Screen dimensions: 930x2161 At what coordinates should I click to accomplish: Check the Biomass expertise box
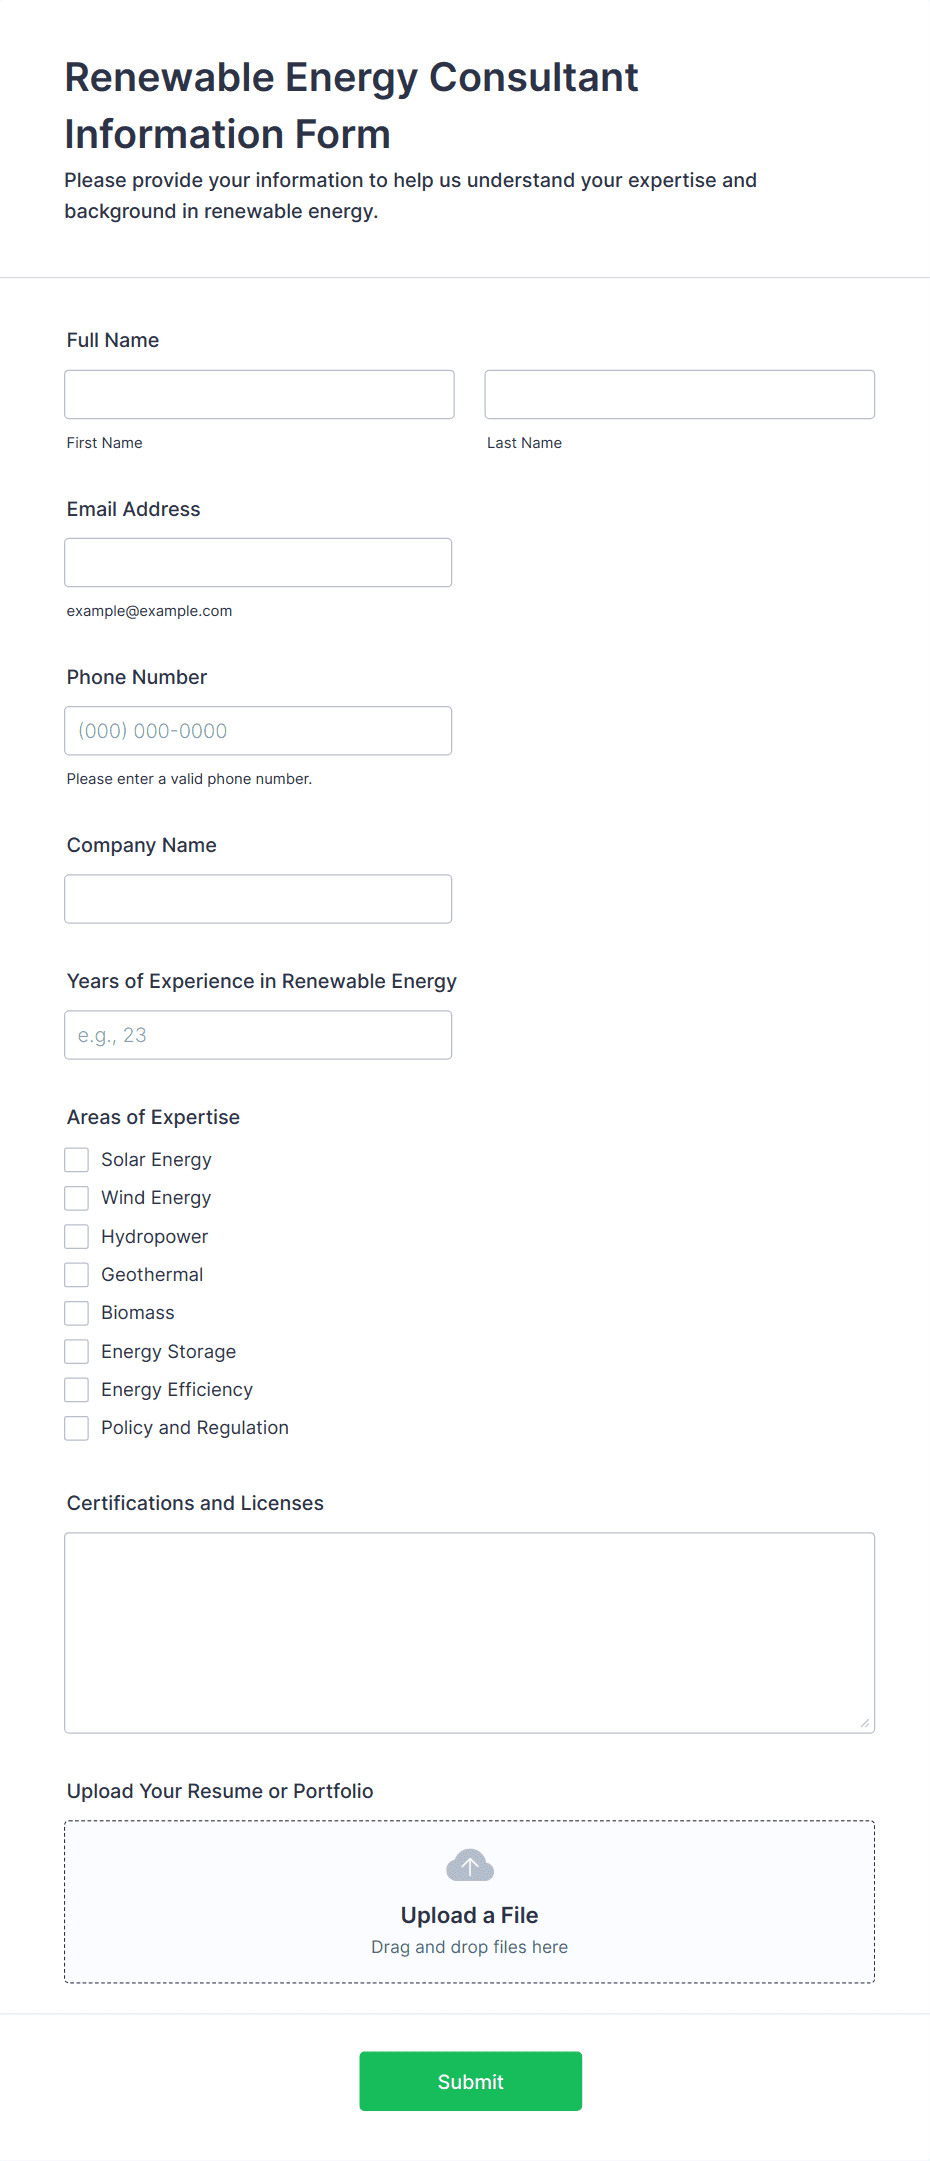tap(77, 1313)
